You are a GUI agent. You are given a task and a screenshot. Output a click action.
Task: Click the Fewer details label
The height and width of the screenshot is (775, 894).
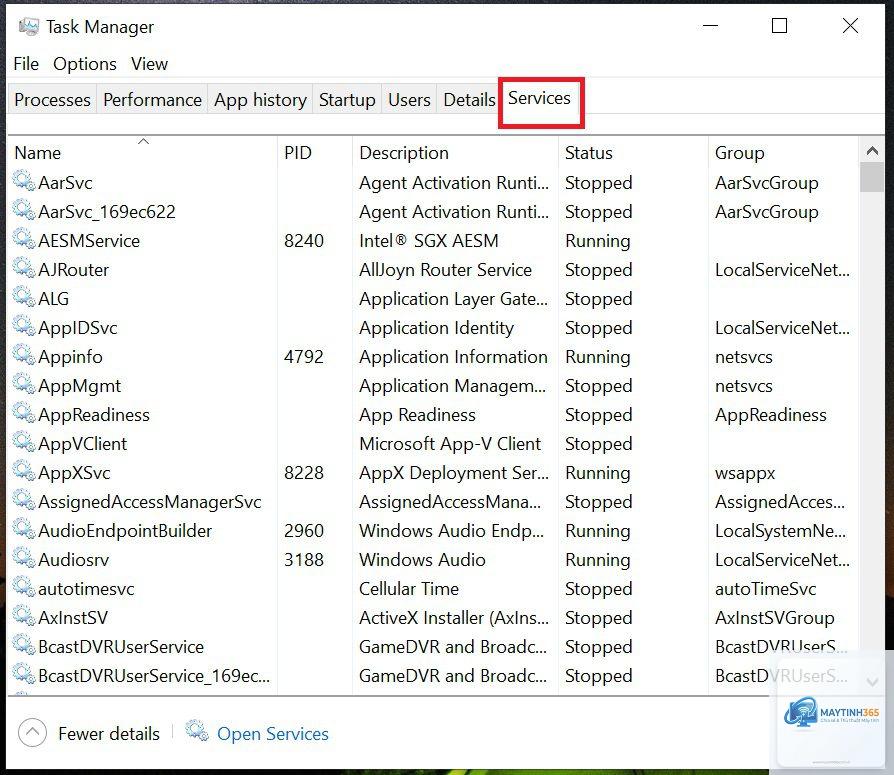point(109,734)
